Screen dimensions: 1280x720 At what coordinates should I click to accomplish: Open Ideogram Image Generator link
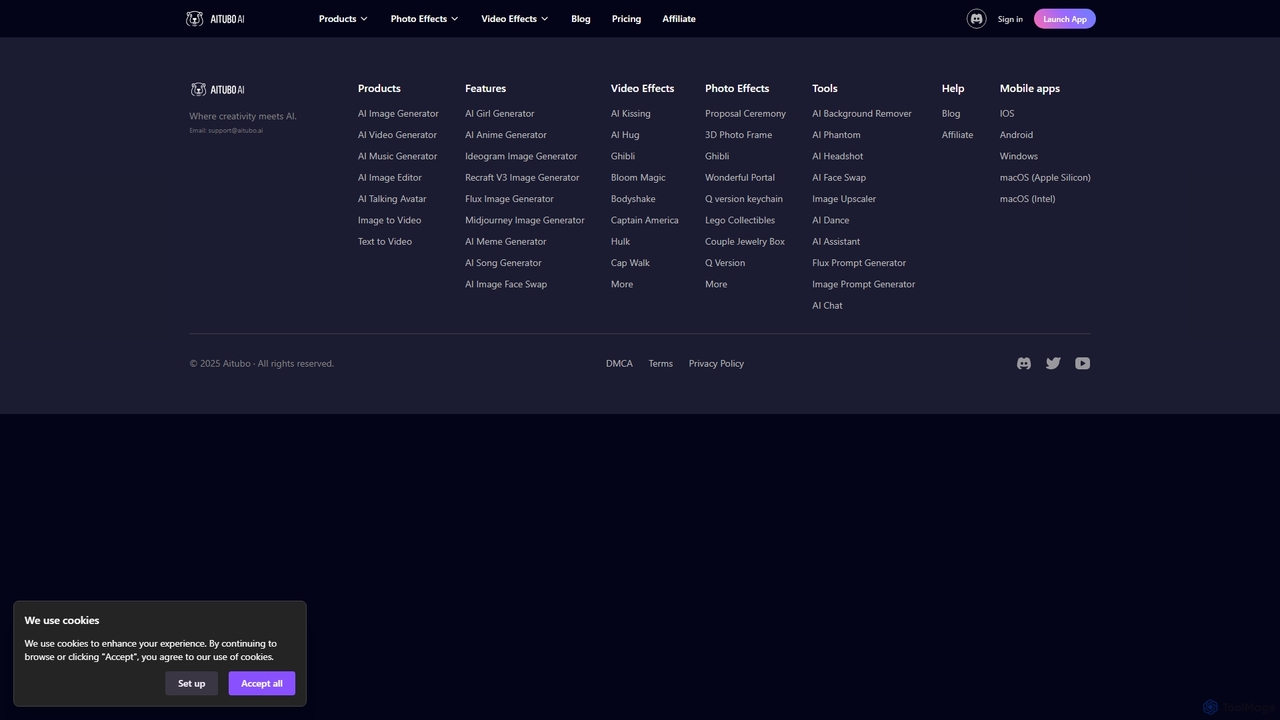521,156
